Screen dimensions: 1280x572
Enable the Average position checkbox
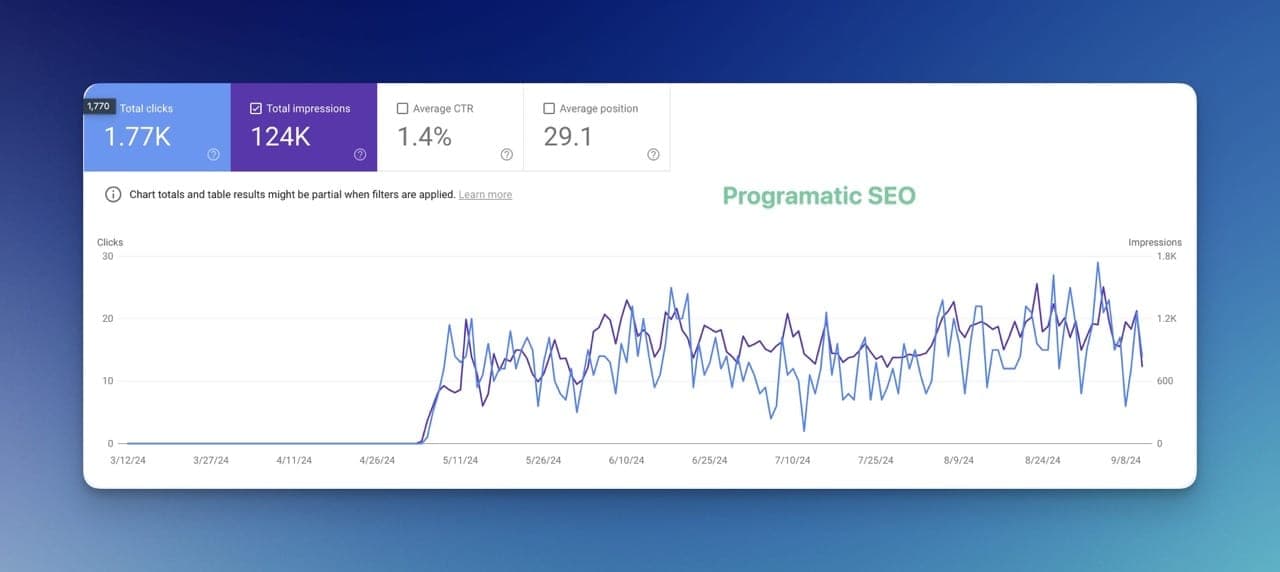point(549,108)
